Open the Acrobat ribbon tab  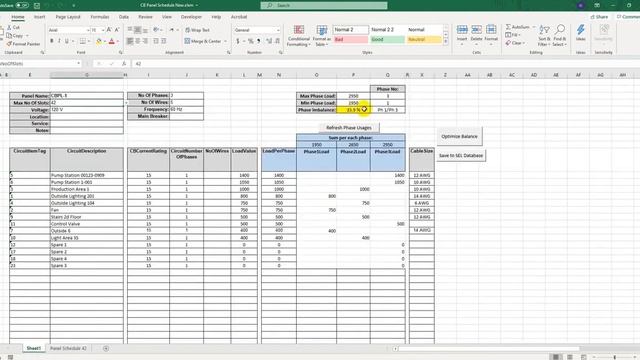[x=239, y=17]
